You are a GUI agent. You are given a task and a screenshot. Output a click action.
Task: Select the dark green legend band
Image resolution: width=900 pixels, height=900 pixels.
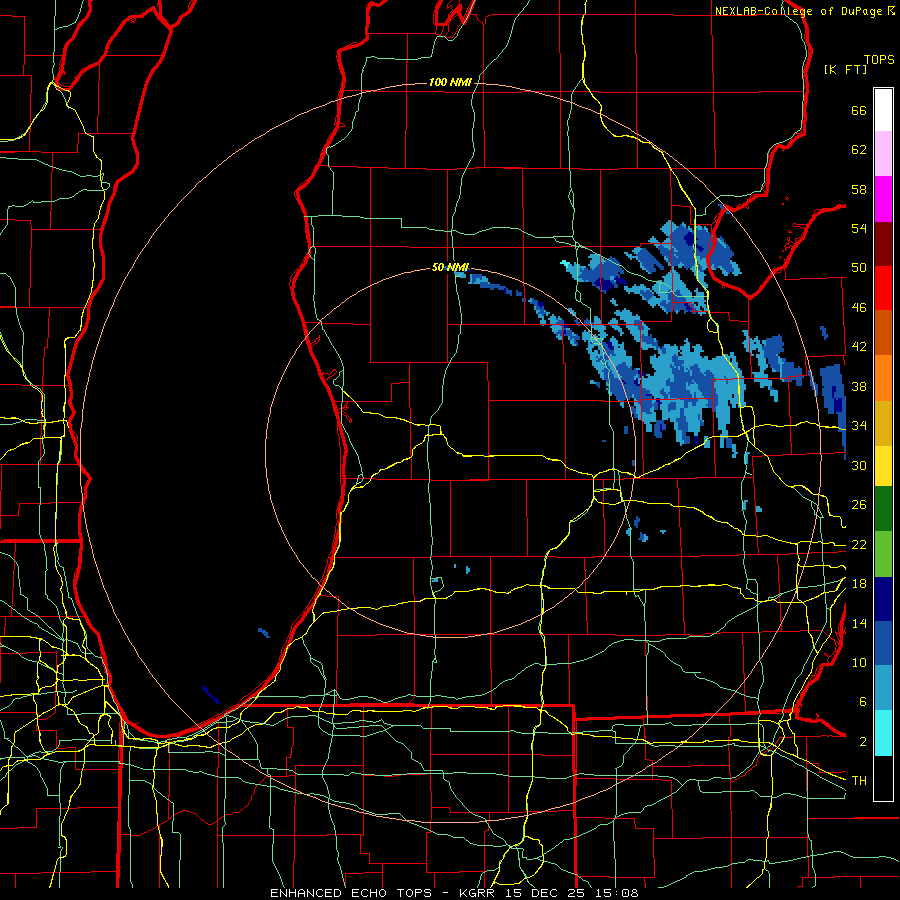tap(883, 509)
